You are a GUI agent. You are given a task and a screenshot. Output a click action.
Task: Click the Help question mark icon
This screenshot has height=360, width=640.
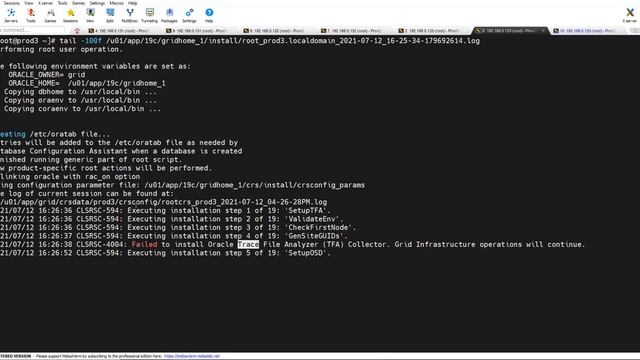[209, 16]
